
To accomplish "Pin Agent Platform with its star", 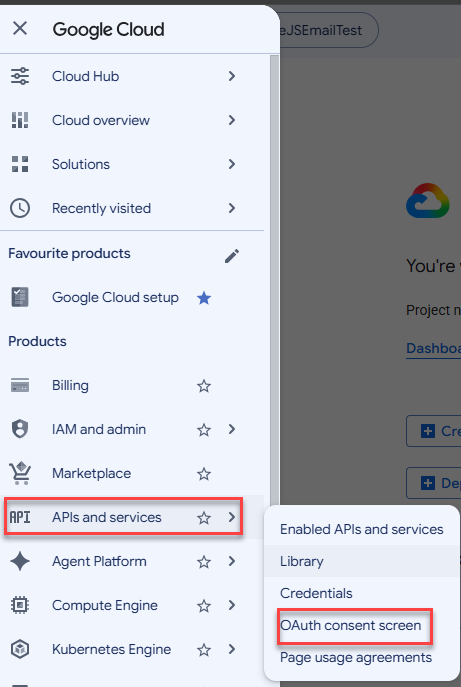I will point(204,562).
